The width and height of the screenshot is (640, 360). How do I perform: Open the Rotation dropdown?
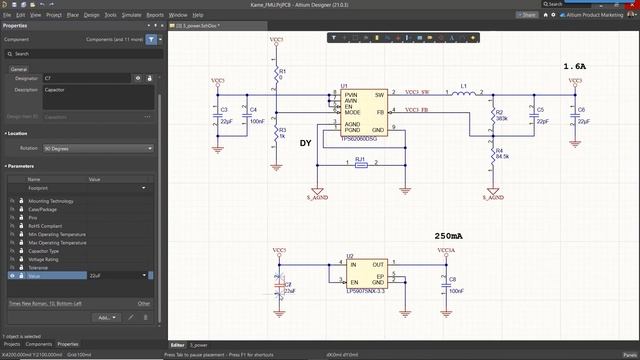[98, 149]
